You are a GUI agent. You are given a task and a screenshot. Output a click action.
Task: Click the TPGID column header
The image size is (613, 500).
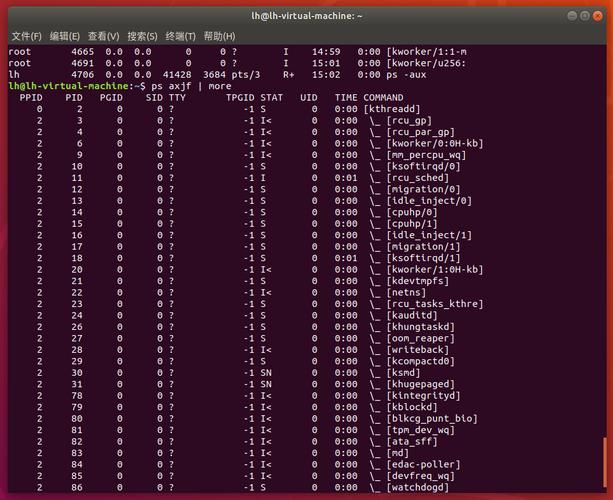click(x=240, y=98)
